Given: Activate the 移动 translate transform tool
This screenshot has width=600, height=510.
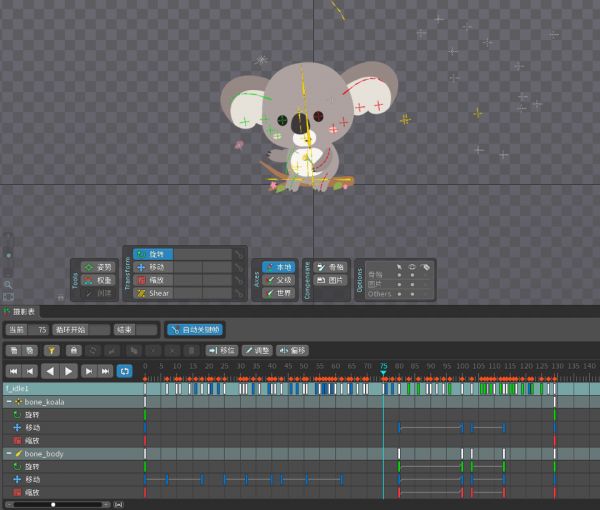Looking at the screenshot, I should pyautogui.click(x=153, y=267).
